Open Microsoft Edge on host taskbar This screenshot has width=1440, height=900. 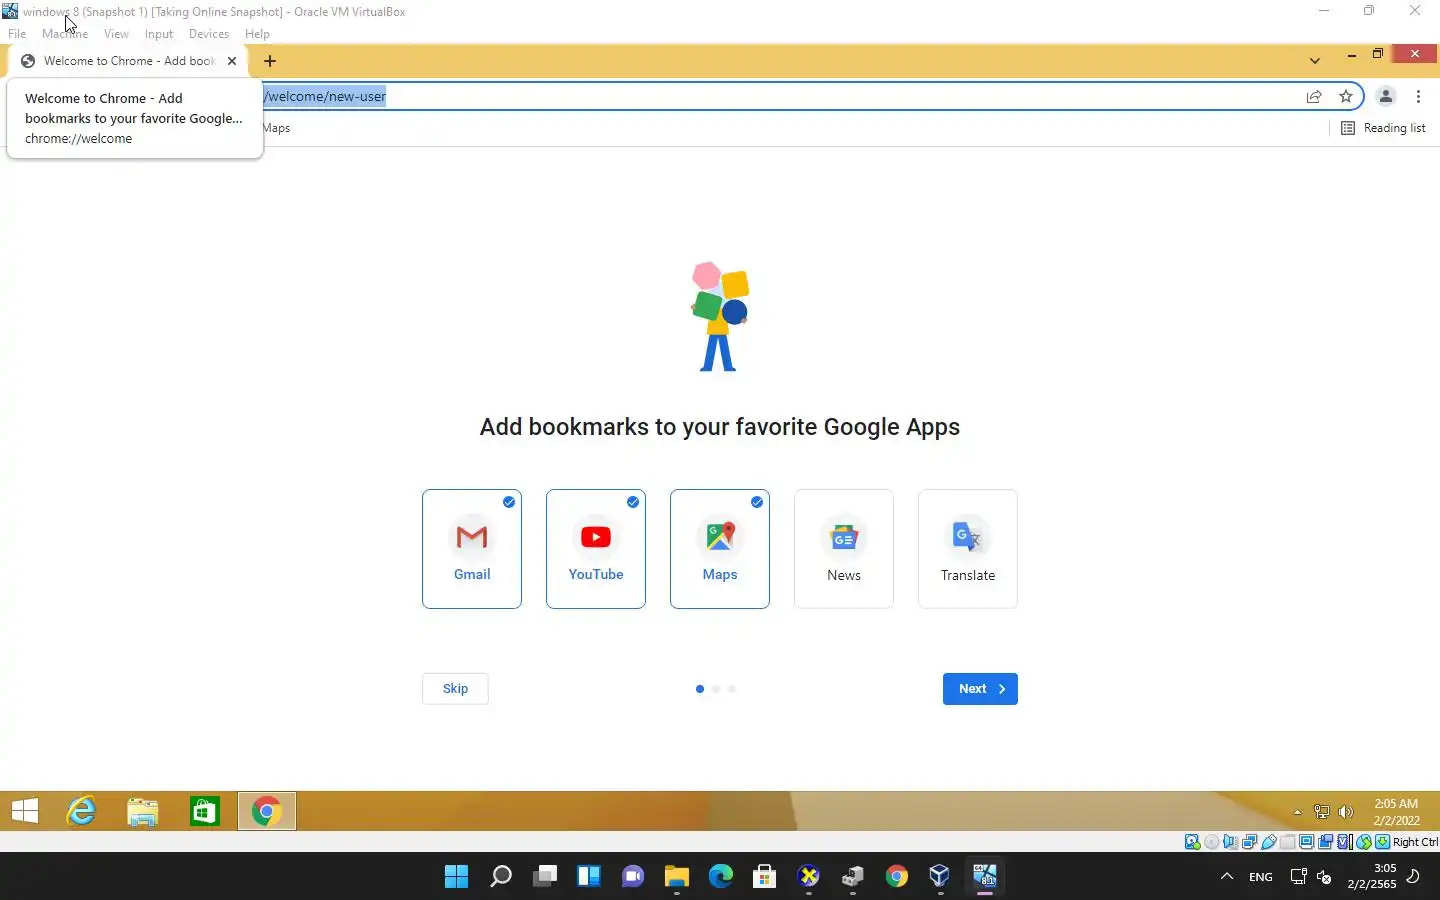pos(721,877)
